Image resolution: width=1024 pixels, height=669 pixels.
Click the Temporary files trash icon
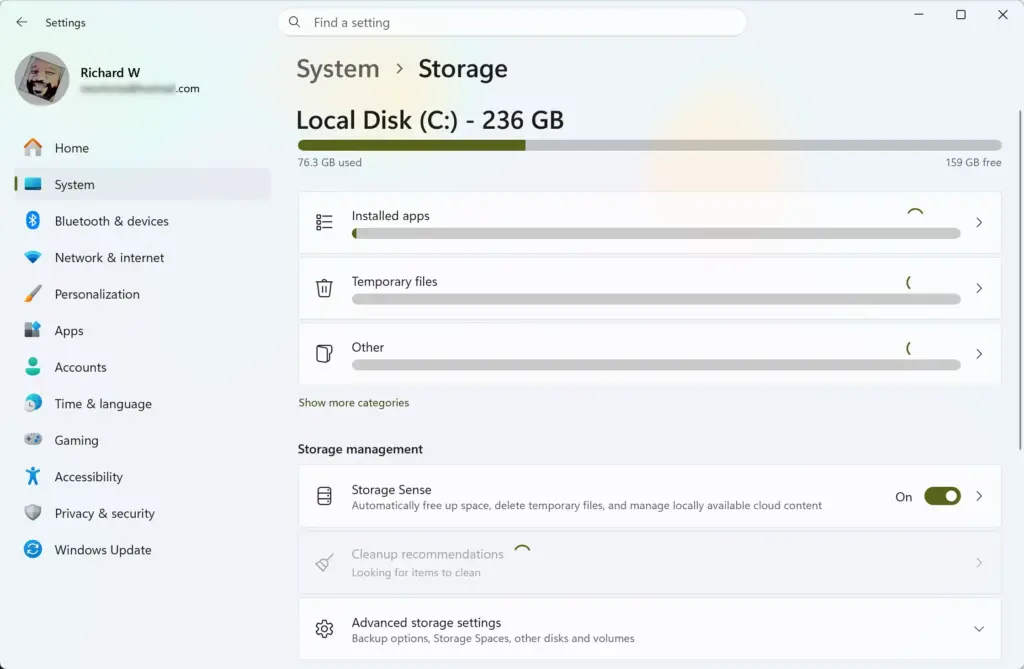(x=324, y=288)
